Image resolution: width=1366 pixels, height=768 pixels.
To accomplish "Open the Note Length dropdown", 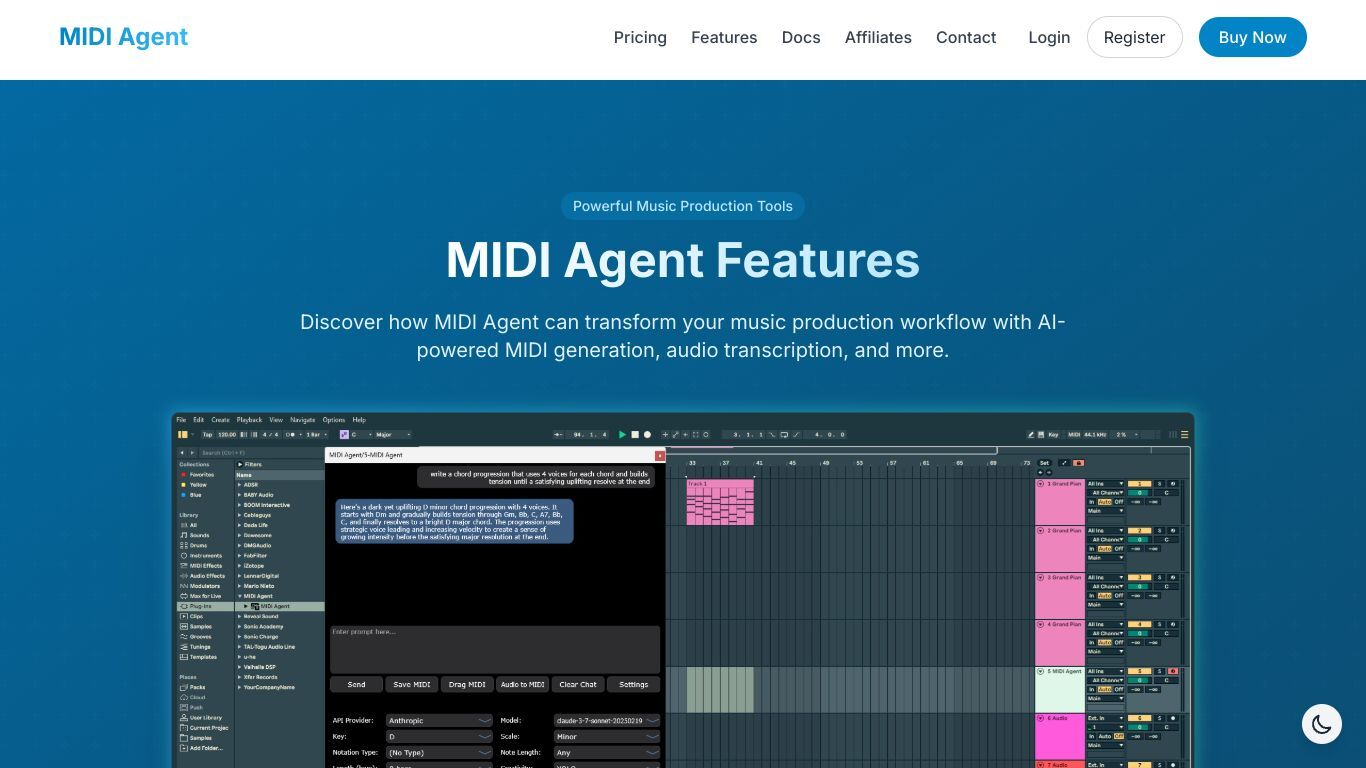I will (606, 752).
